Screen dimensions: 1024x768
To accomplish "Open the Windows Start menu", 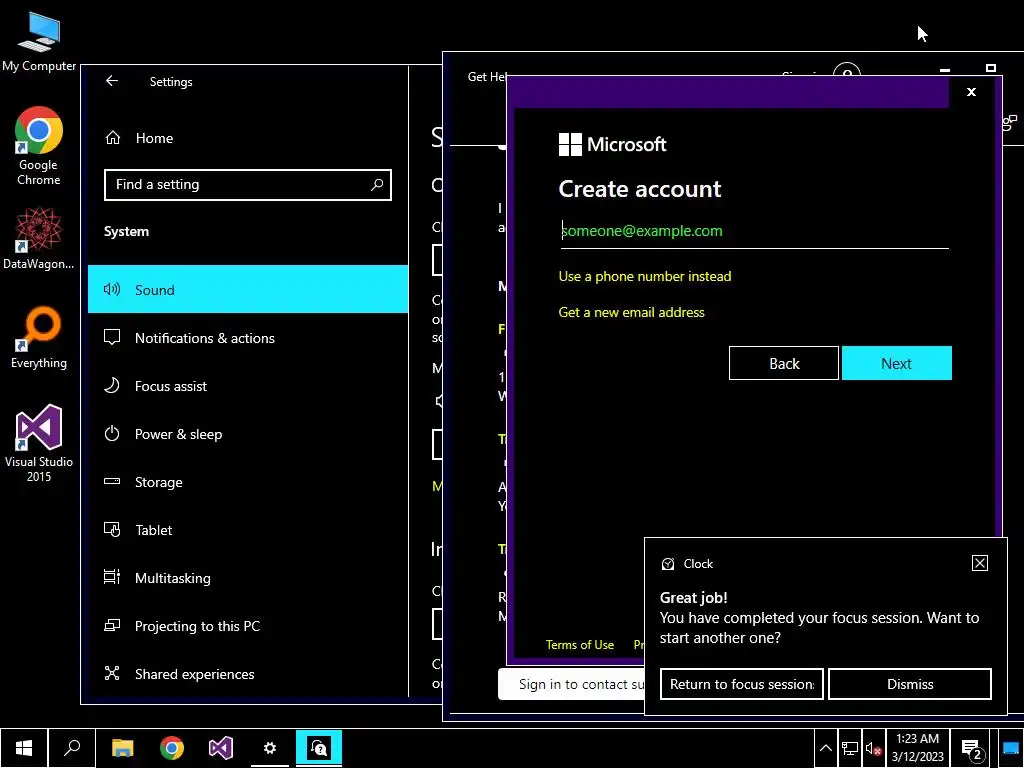I will pos(24,748).
